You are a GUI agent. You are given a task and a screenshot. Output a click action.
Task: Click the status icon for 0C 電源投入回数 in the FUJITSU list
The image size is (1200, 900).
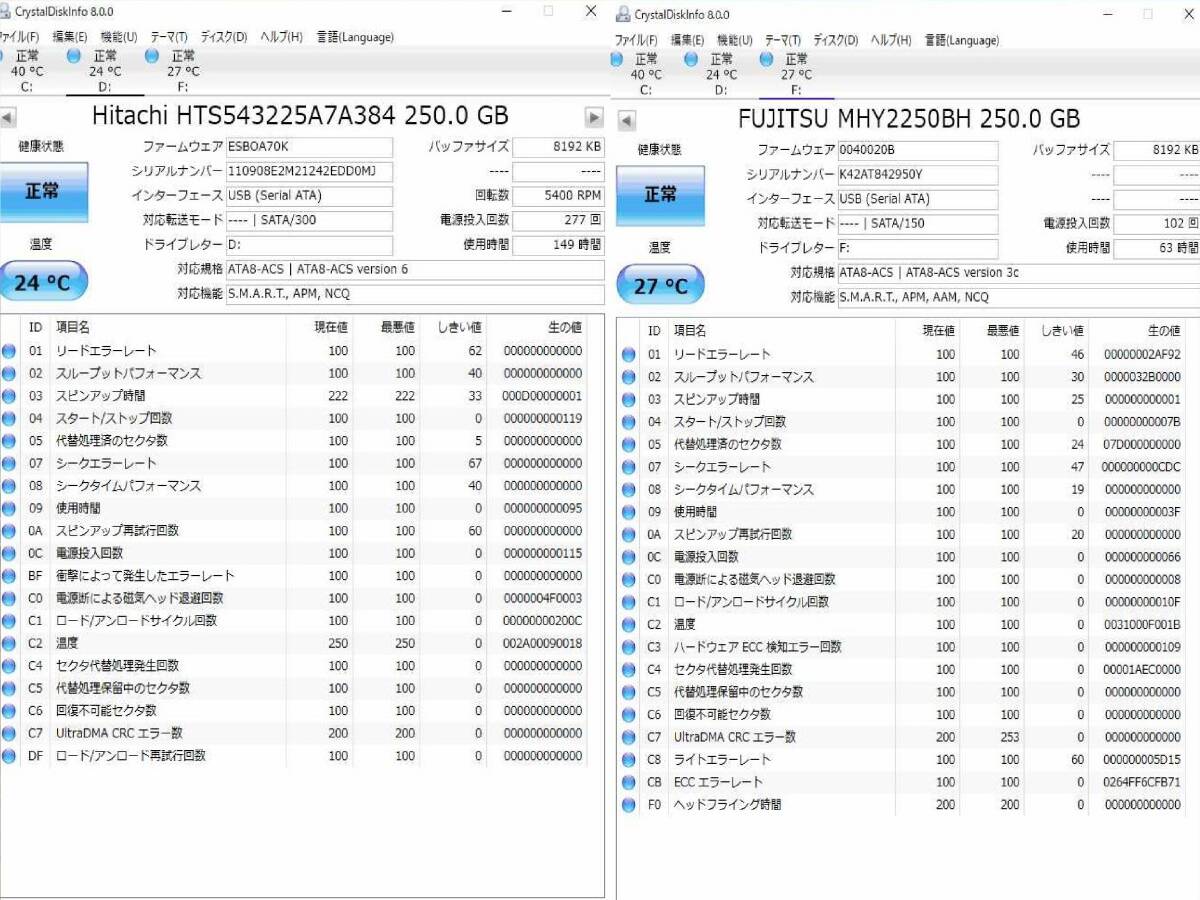click(x=628, y=557)
